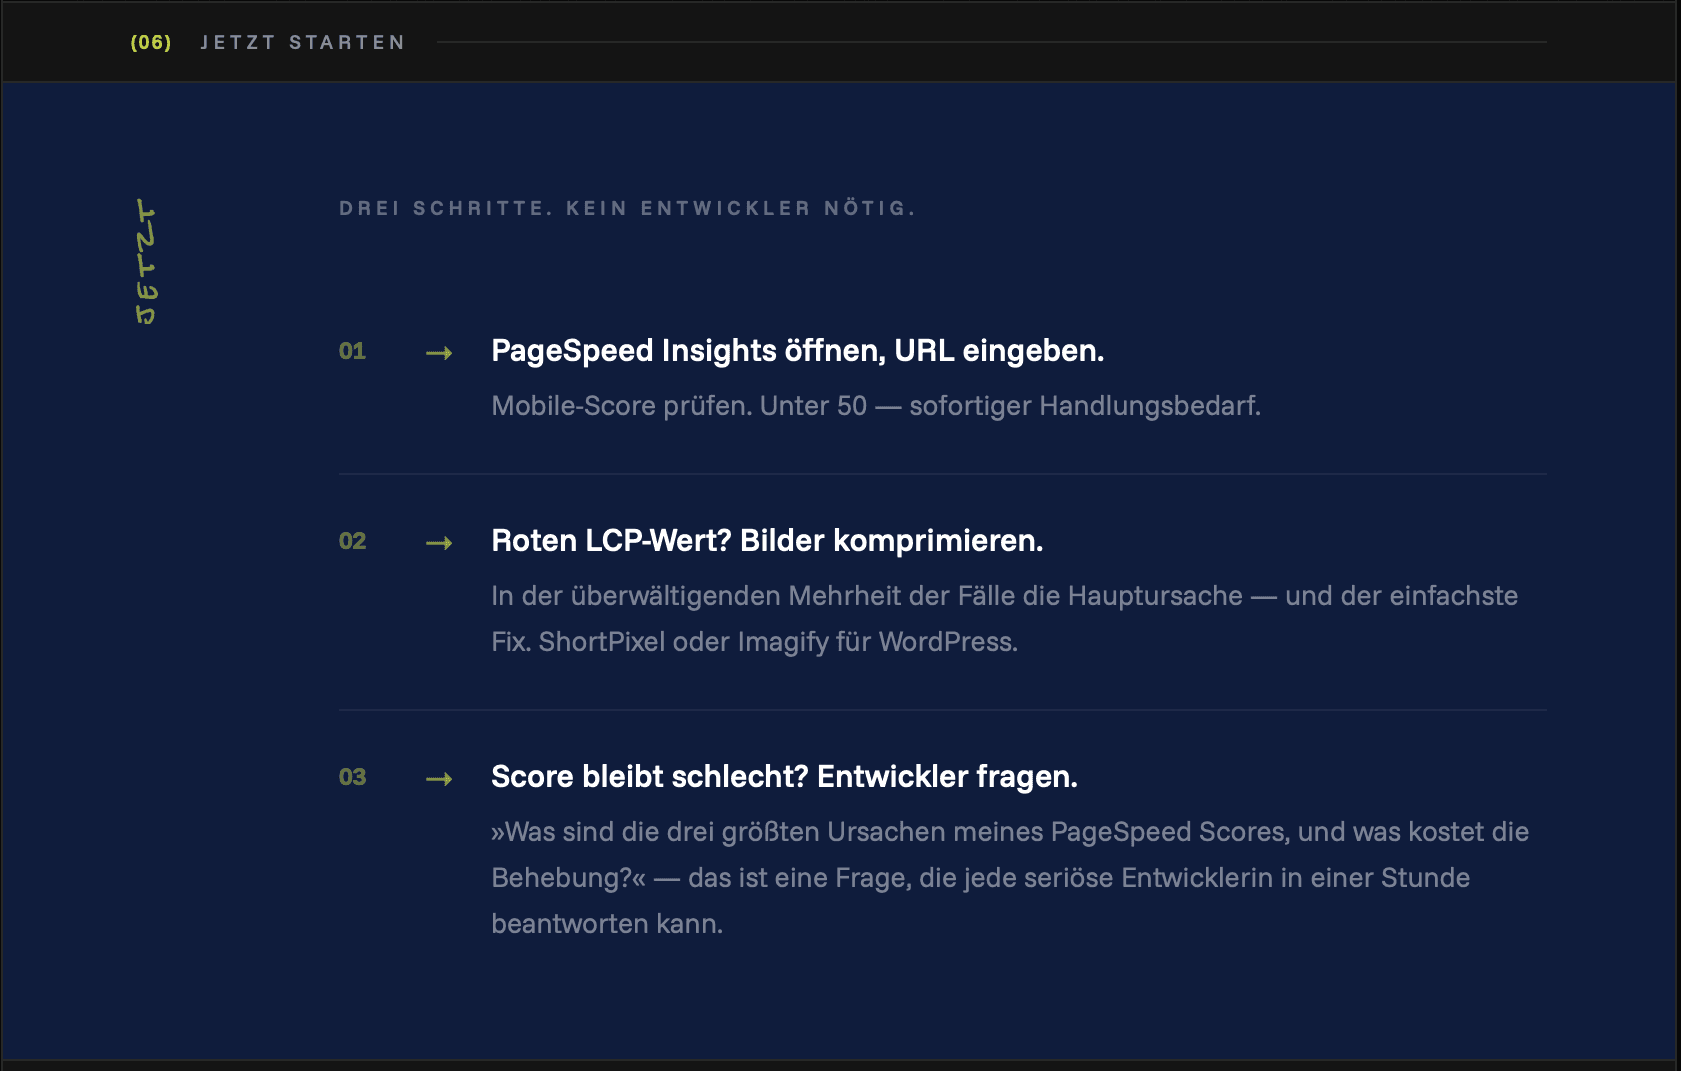The width and height of the screenshot is (1681, 1071).
Task: Click the arrow icon beside step 01
Action: click(x=439, y=353)
